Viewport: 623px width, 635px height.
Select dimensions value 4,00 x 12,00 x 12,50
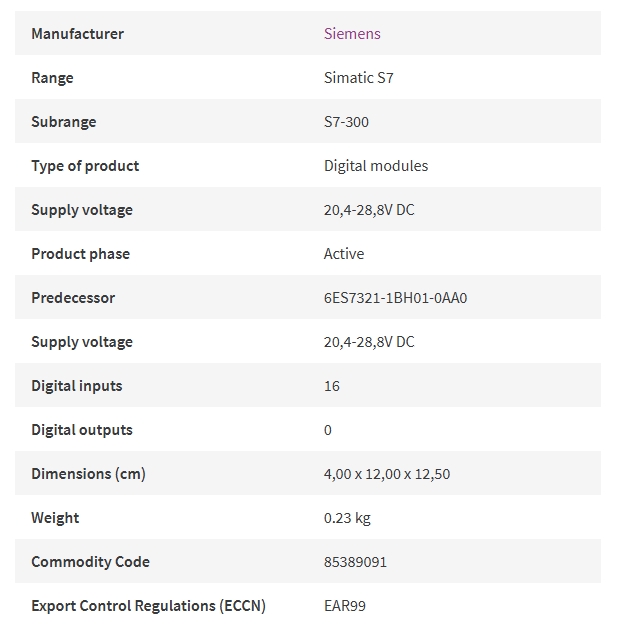[x=387, y=474]
